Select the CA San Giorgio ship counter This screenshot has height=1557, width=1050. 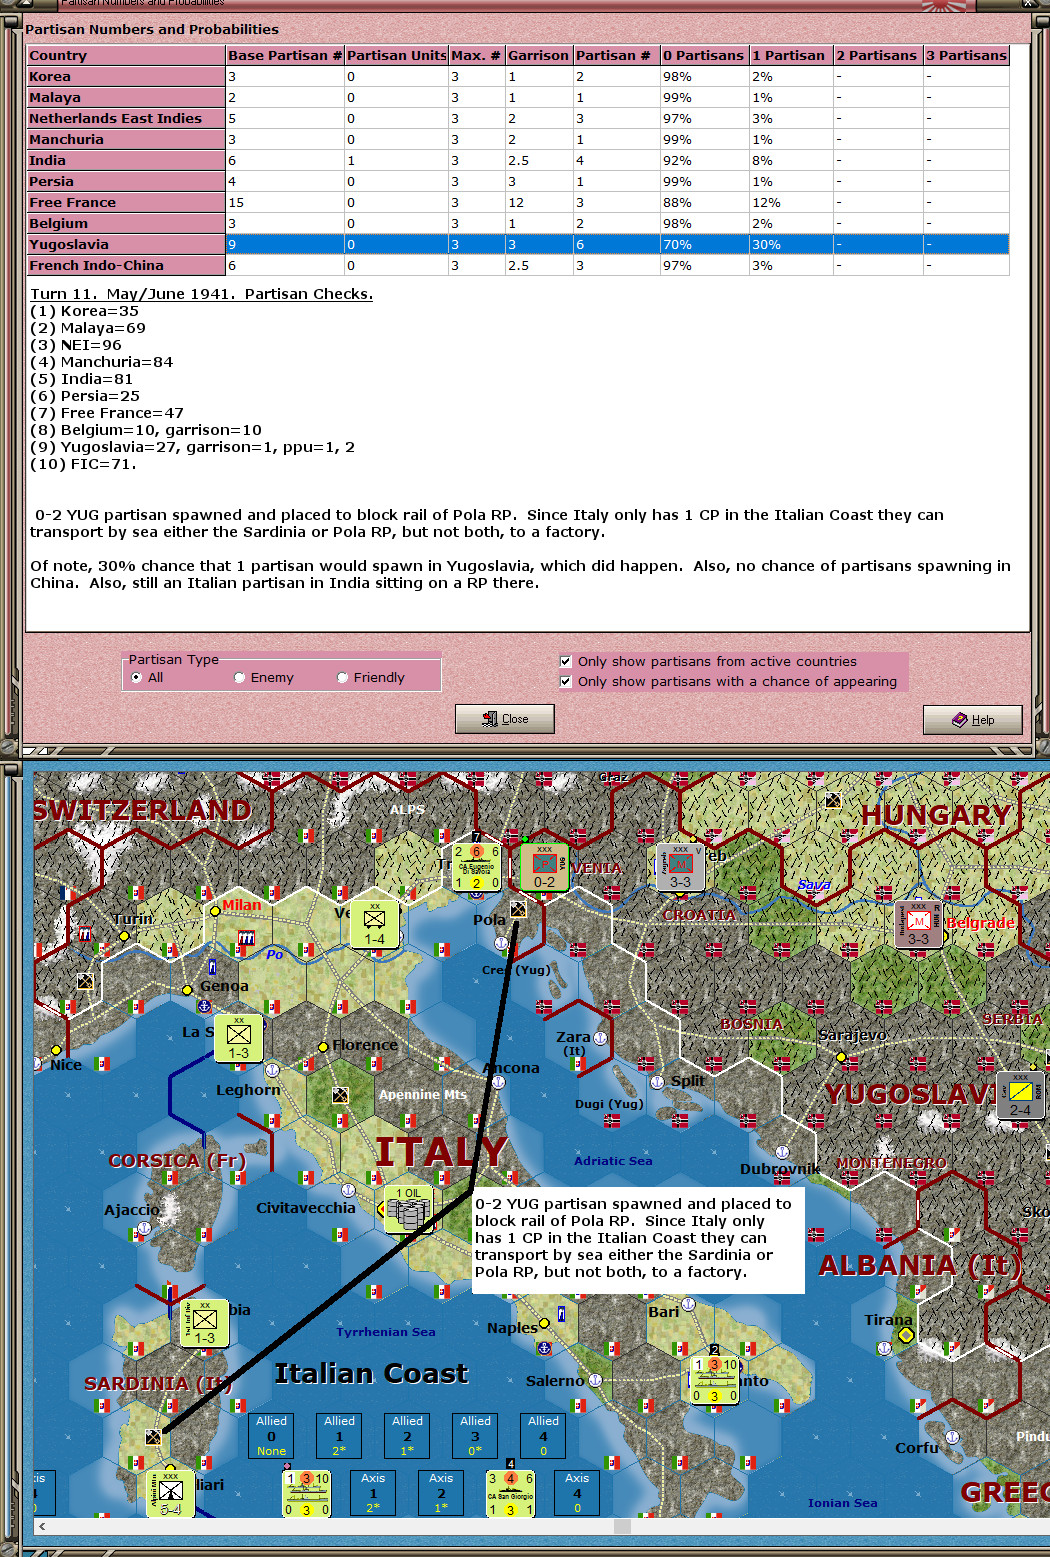pos(510,1493)
